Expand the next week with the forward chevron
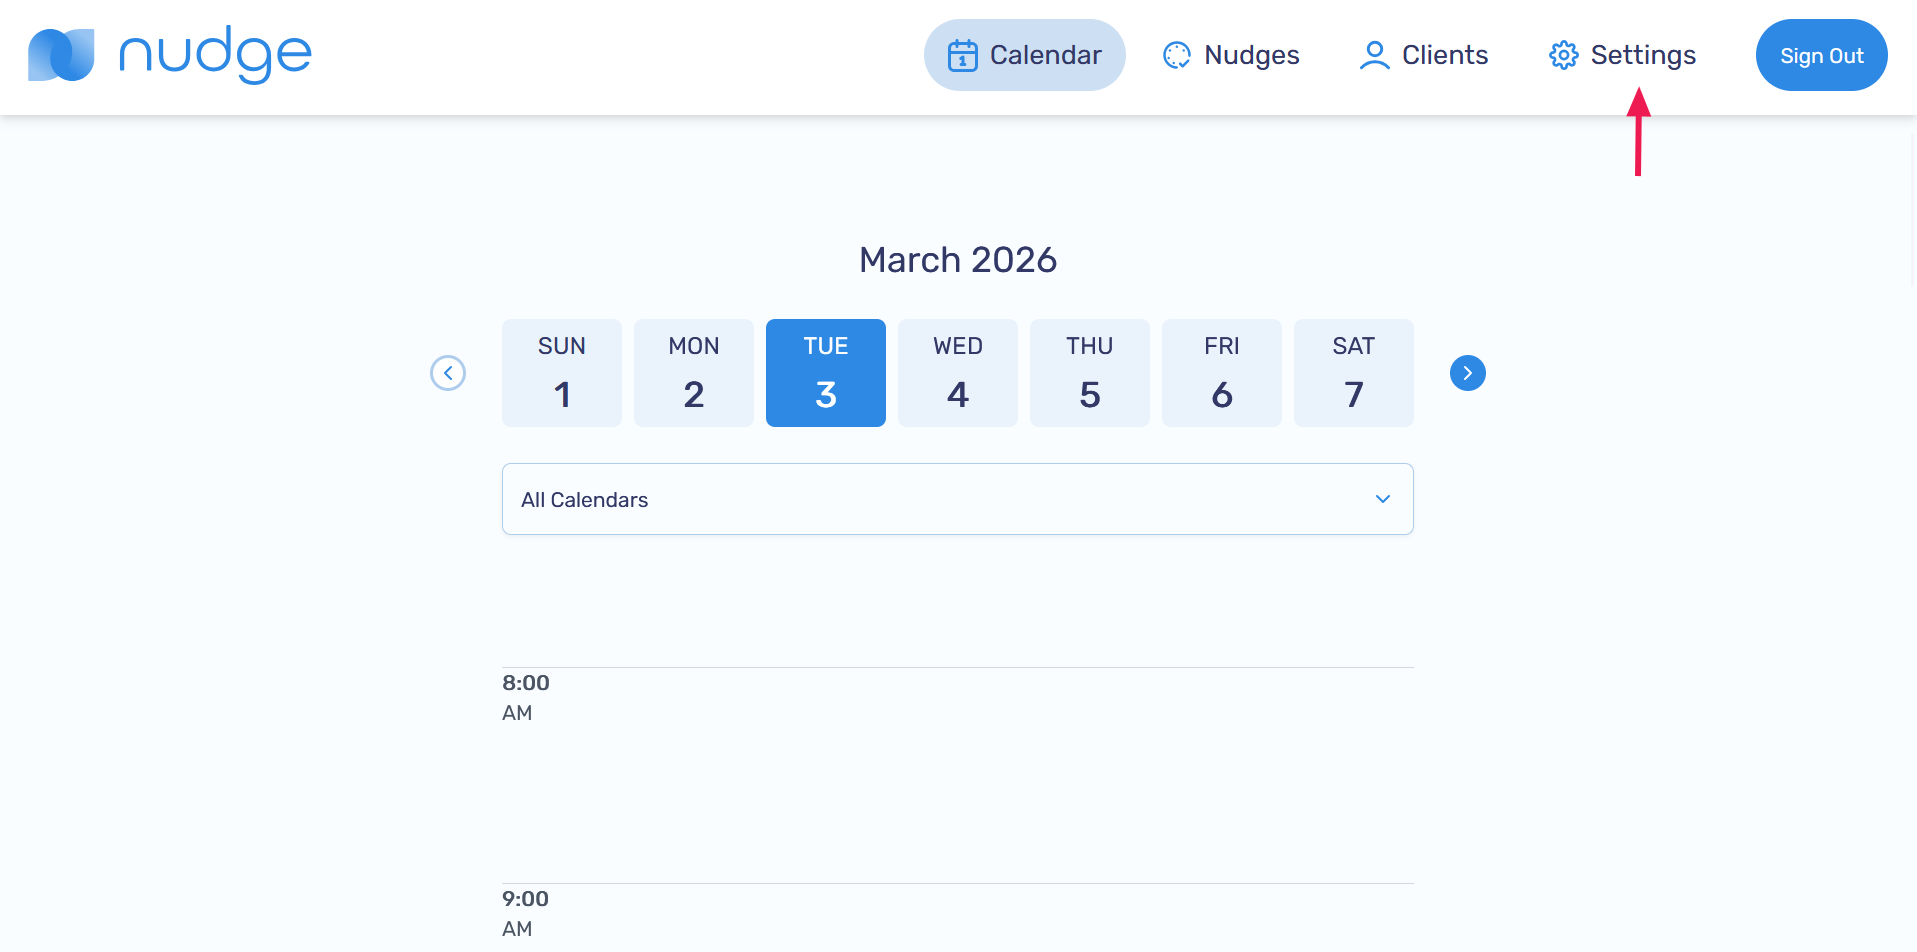The height and width of the screenshot is (952, 1917). pyautogui.click(x=1467, y=372)
